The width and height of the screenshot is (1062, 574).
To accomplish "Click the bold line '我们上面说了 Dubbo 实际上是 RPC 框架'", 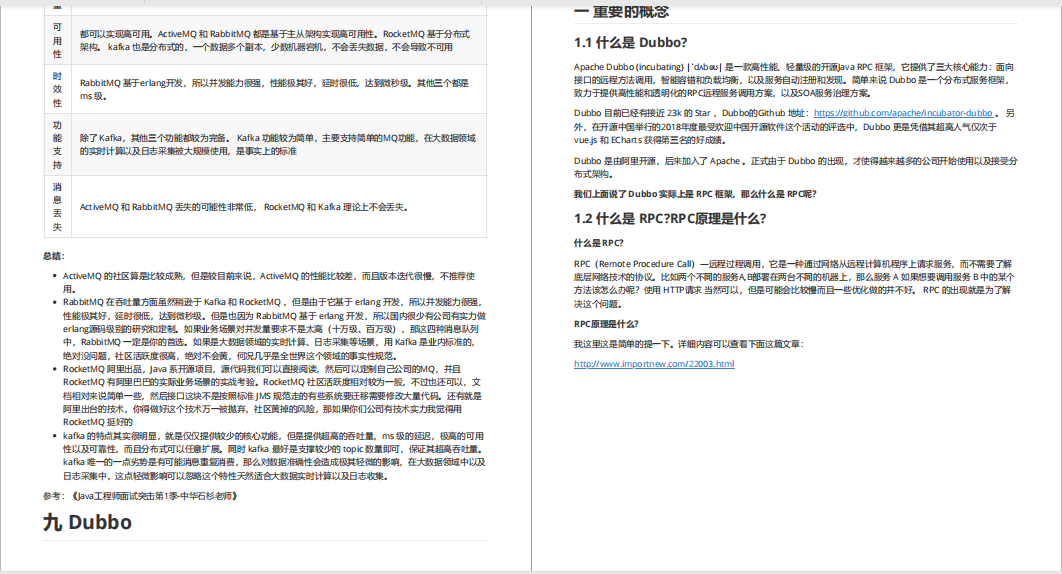I will click(695, 194).
